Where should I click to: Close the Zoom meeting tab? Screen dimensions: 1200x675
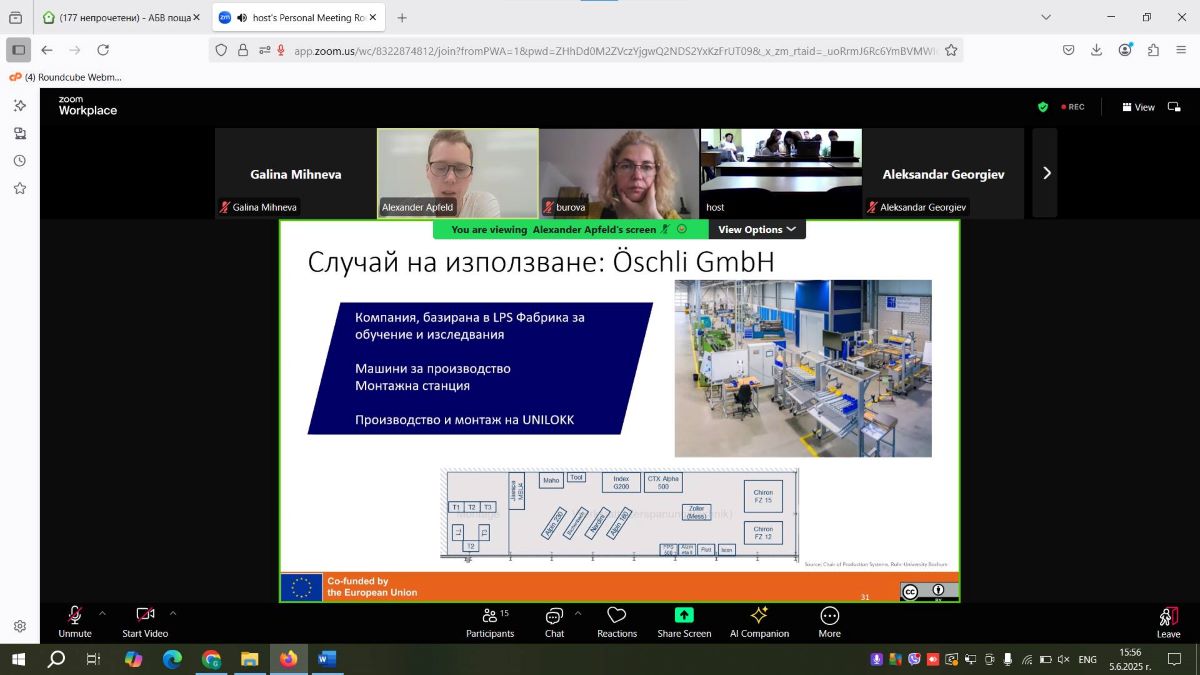pos(373,17)
